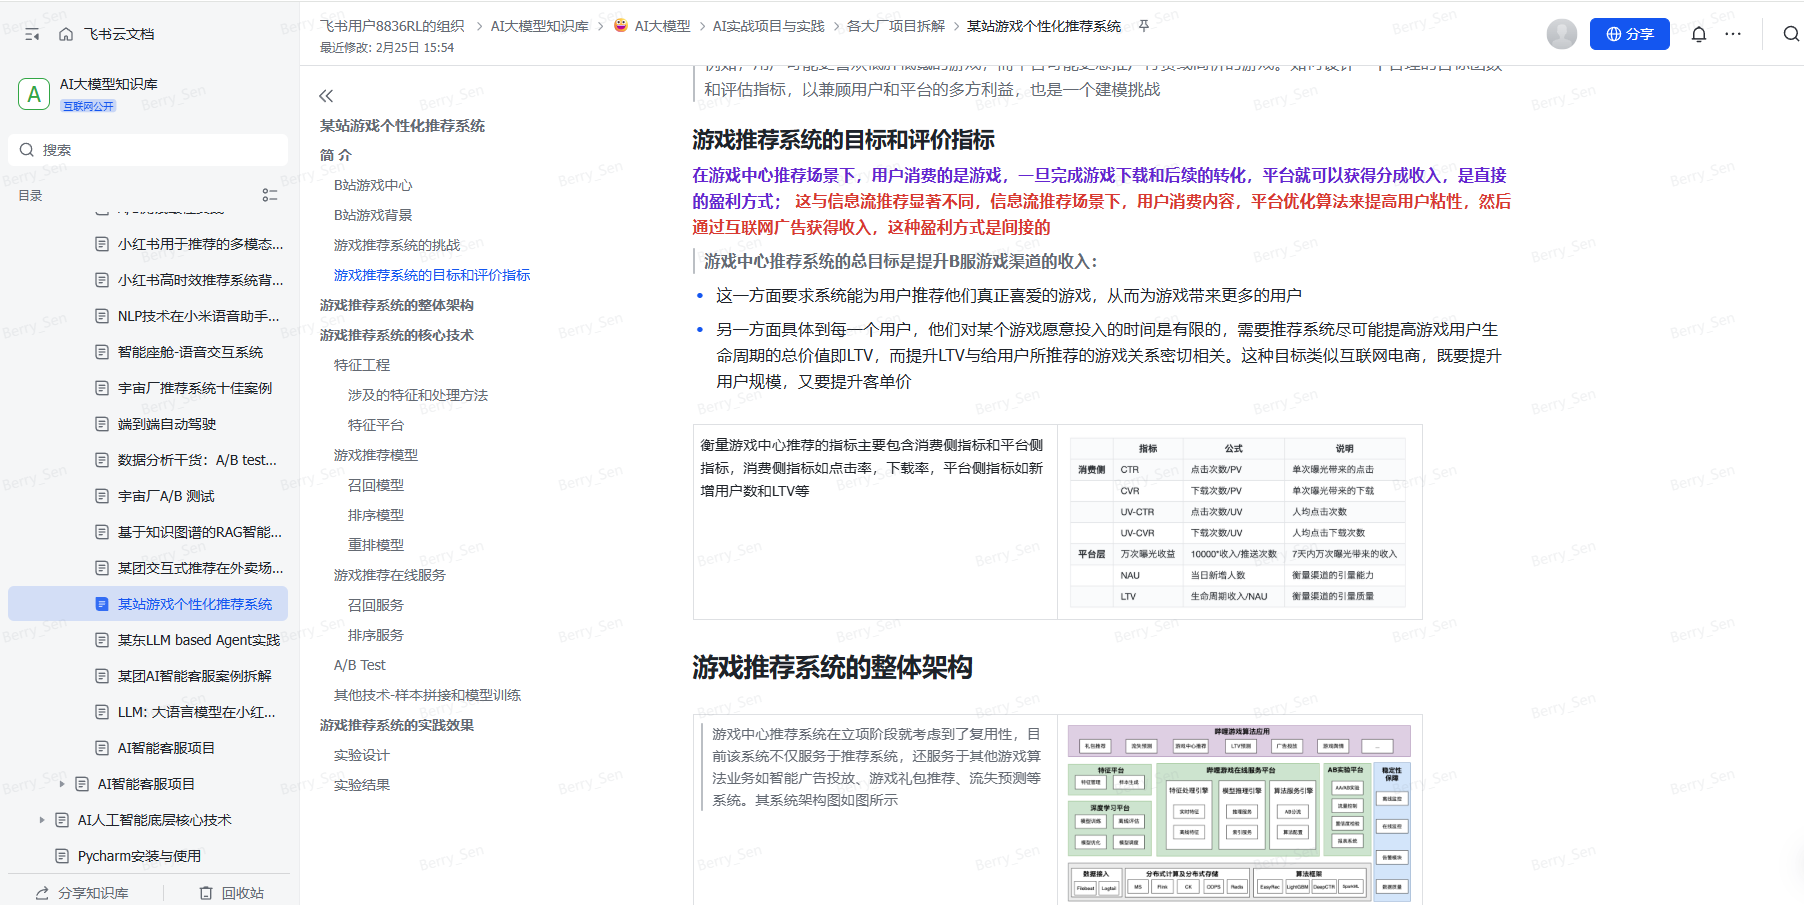The height and width of the screenshot is (905, 1804).
Task: Select highlighted outline item 游戏推荐系统的目标和评价指标
Action: (432, 275)
